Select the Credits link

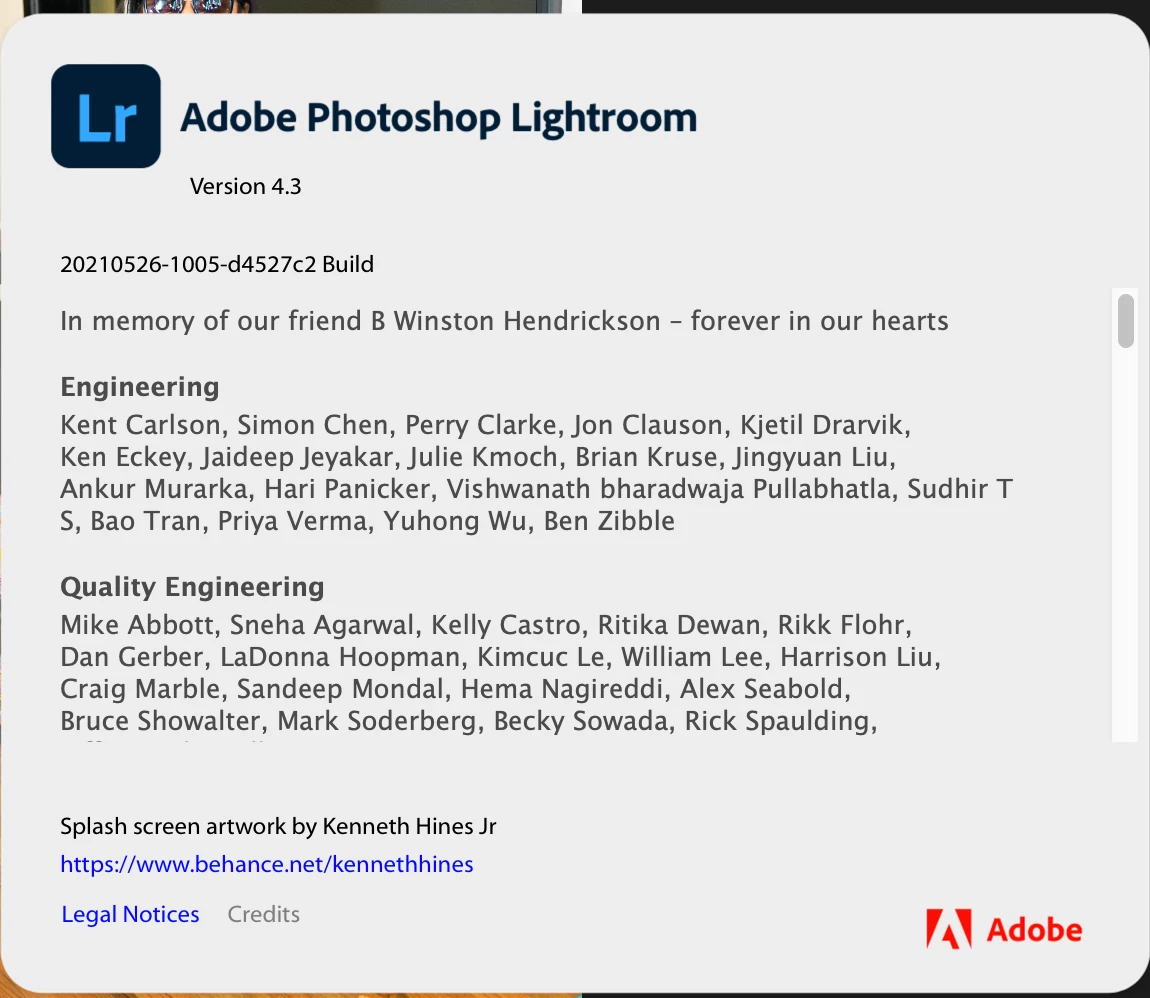click(263, 914)
